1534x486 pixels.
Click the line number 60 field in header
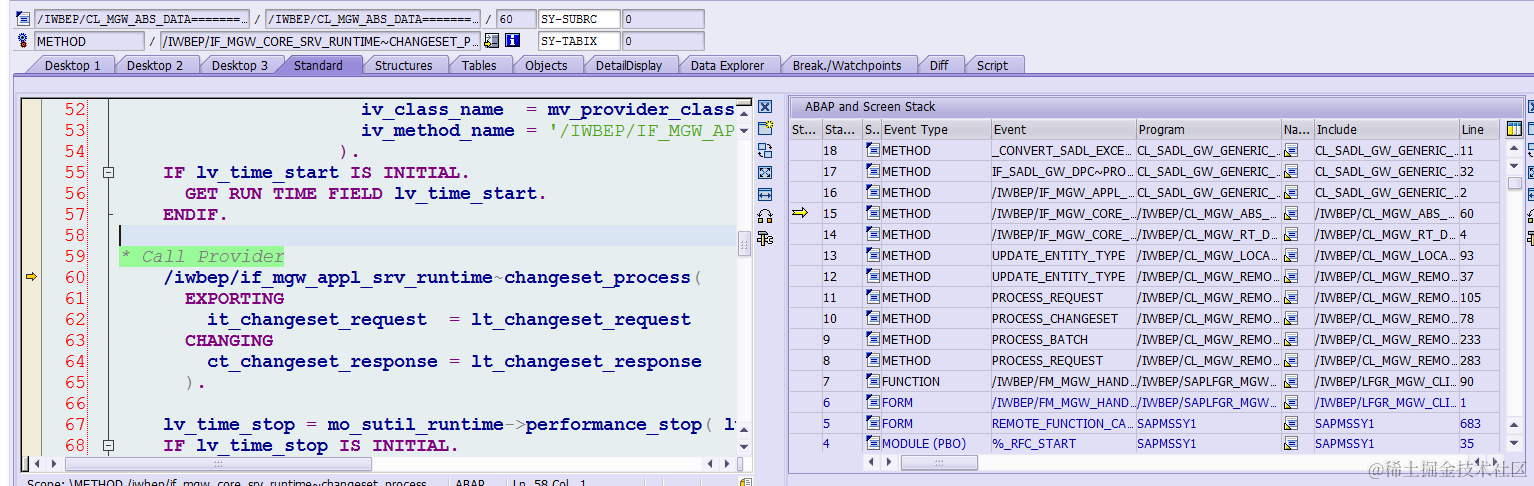[516, 19]
